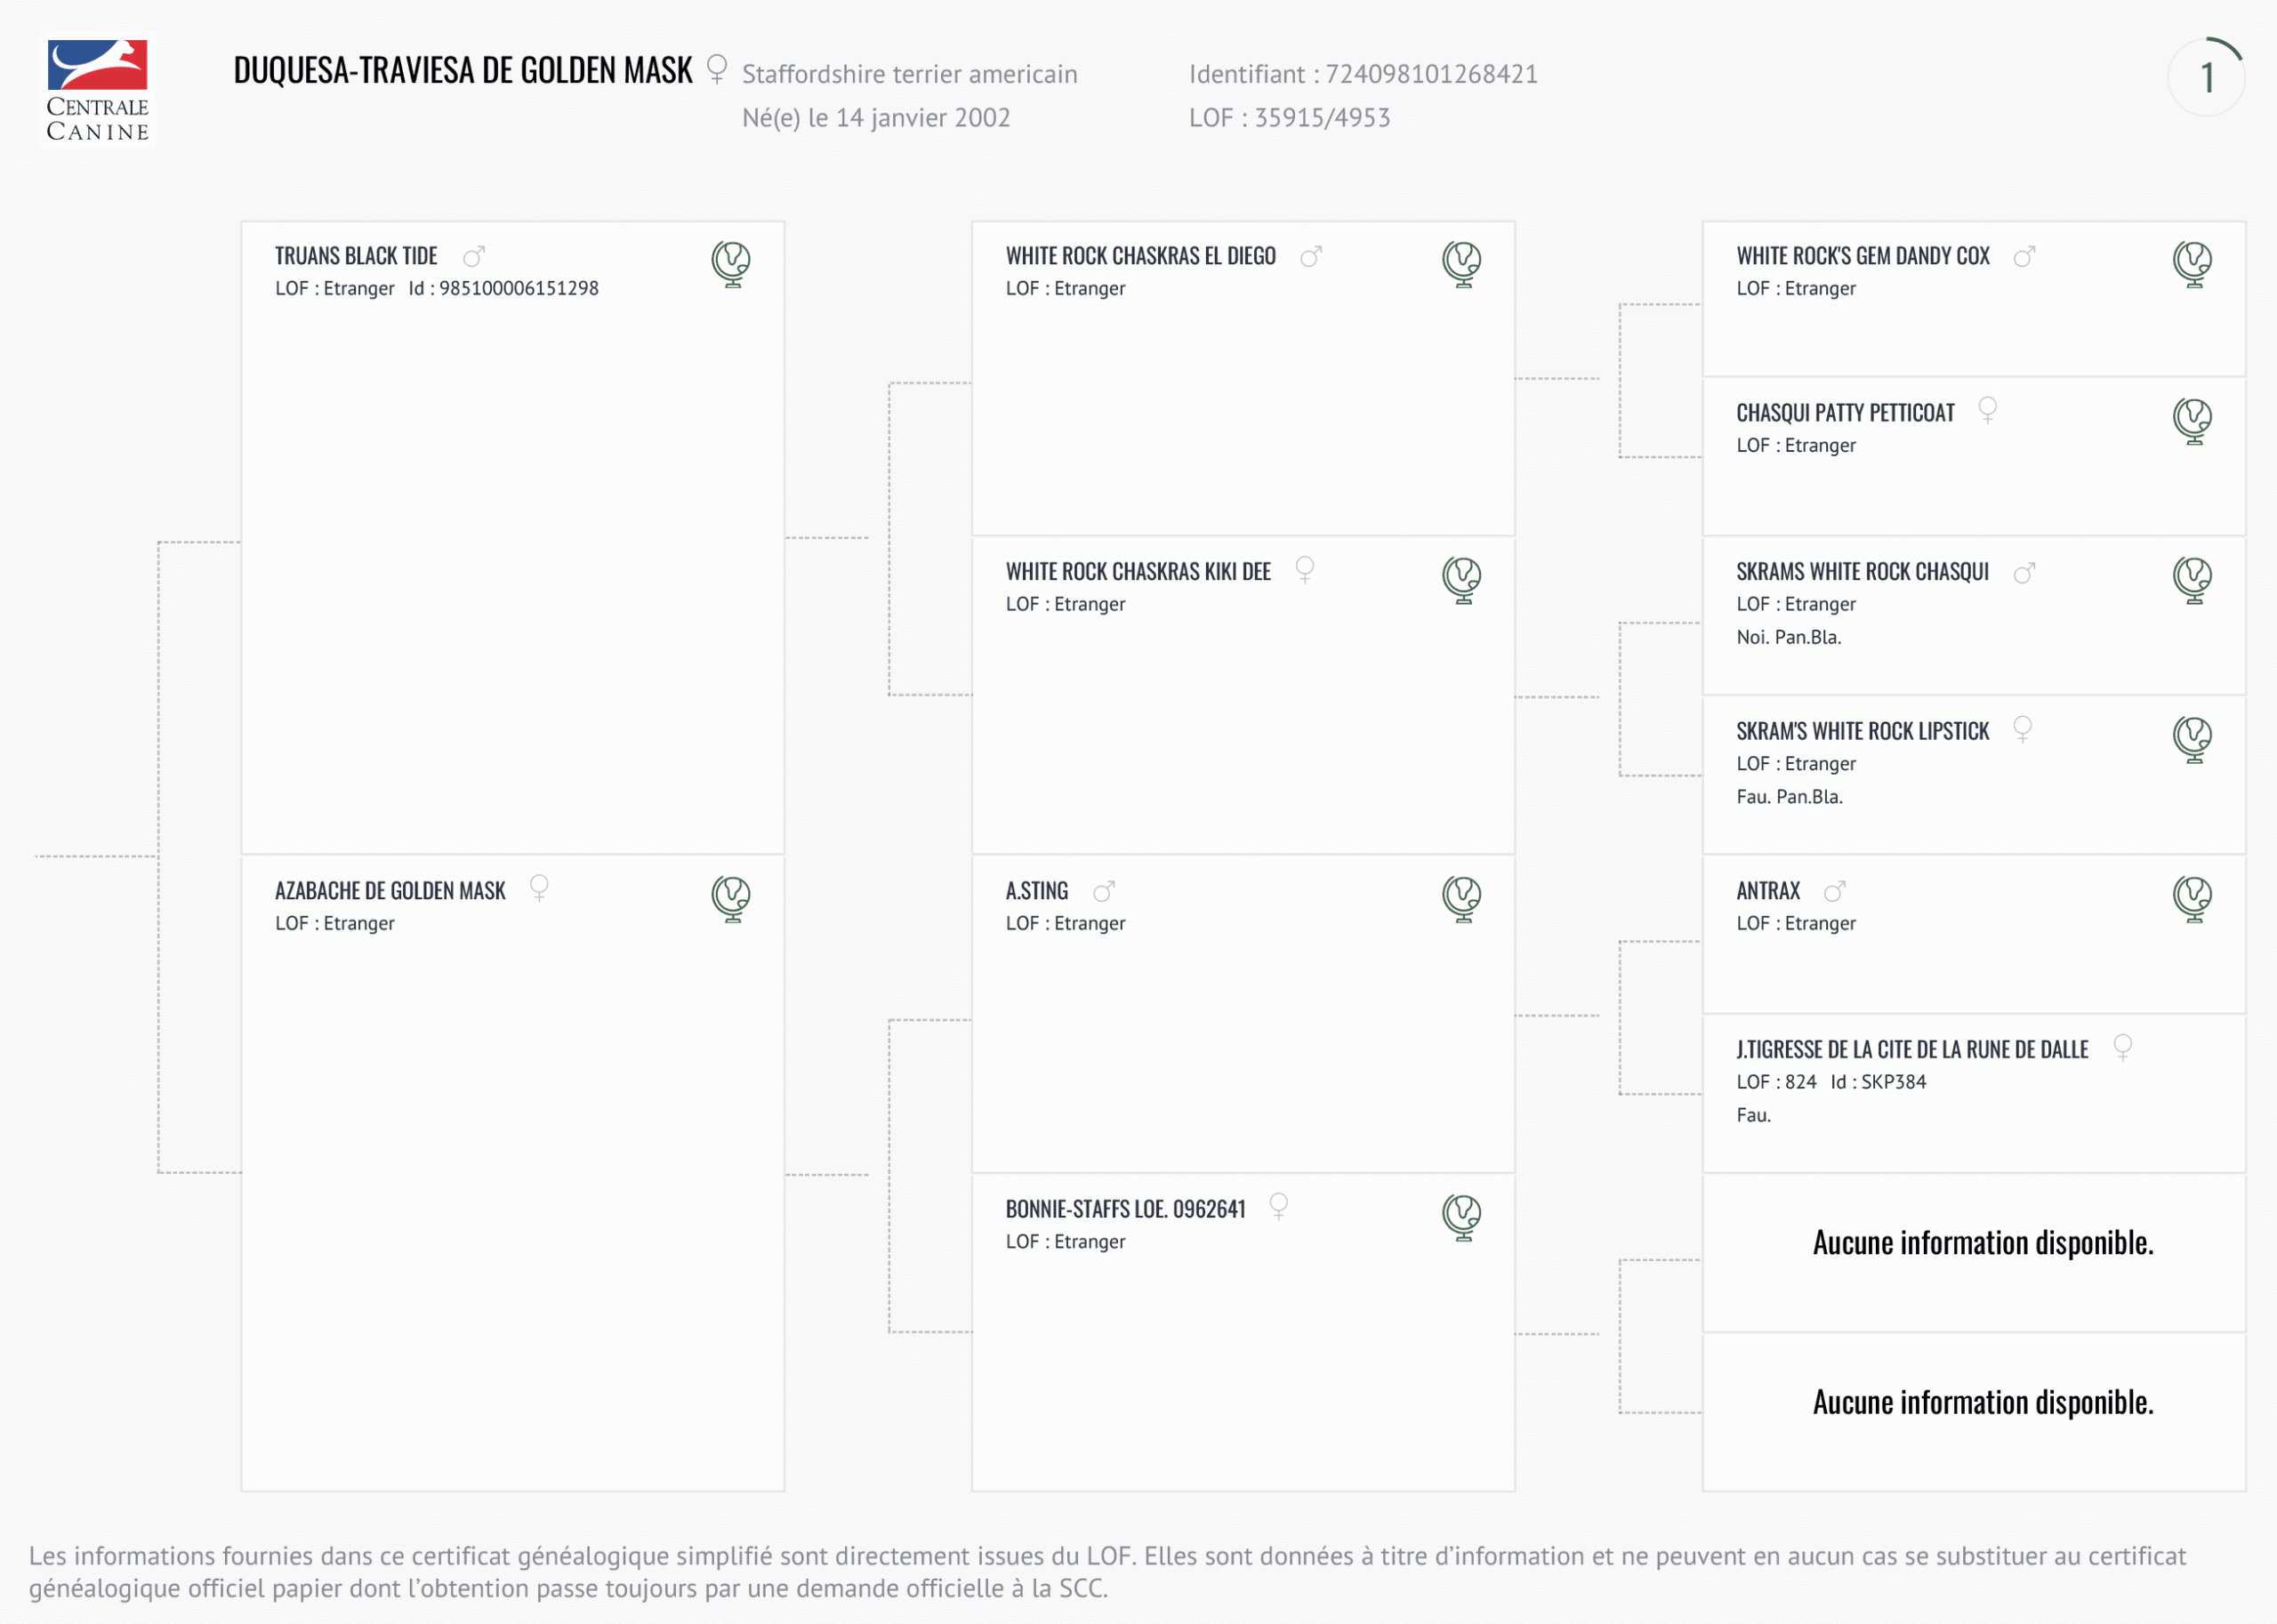Open J.TIGRESSE DE LA CITE DE LA RUNE DE DALLE
The image size is (2277, 1624).
click(x=1912, y=1050)
